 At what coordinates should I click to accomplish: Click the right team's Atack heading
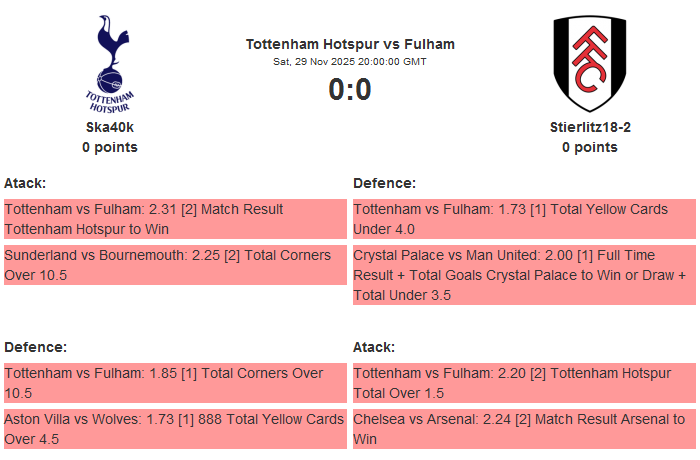[374, 347]
